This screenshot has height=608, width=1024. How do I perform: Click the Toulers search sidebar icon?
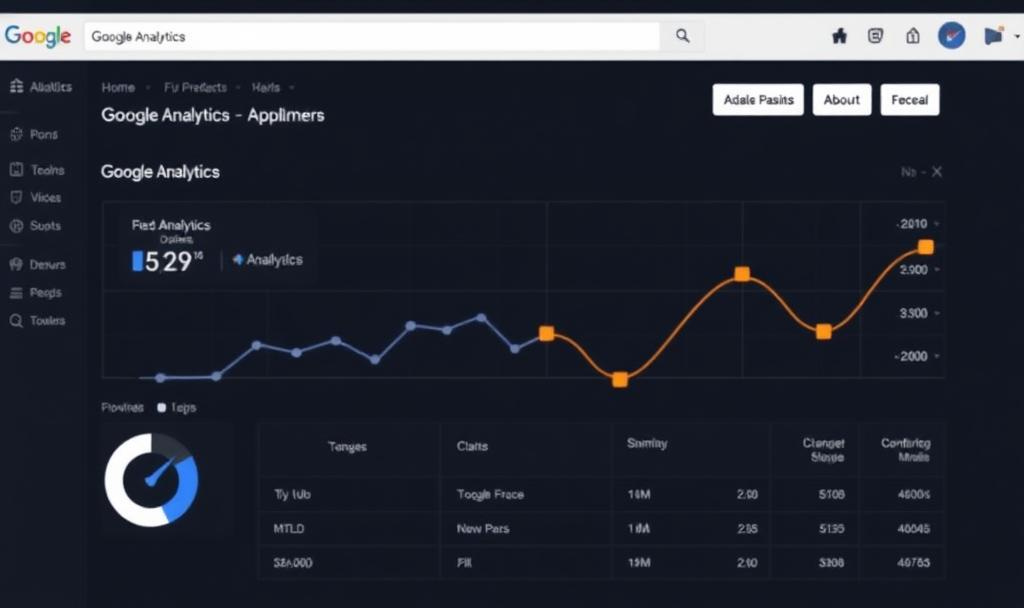click(x=16, y=321)
